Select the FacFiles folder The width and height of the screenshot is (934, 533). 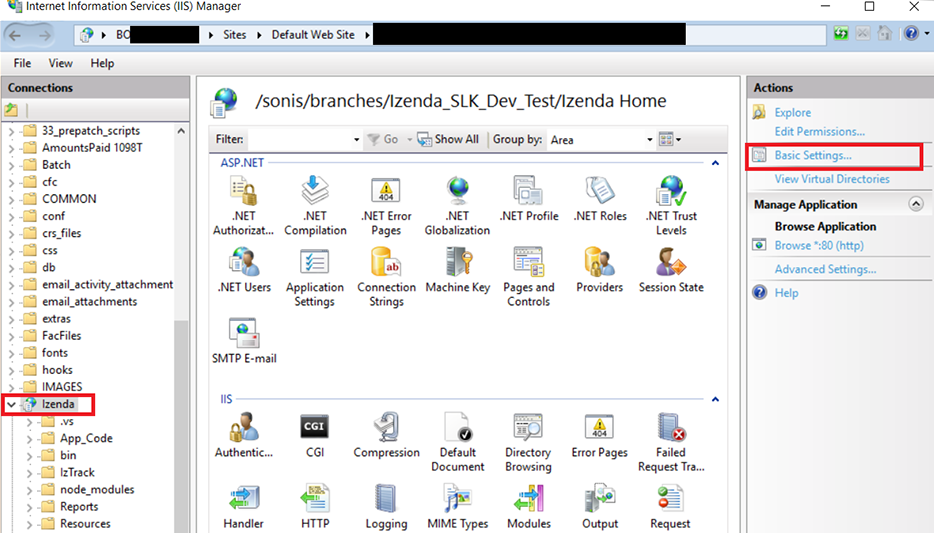(x=61, y=336)
